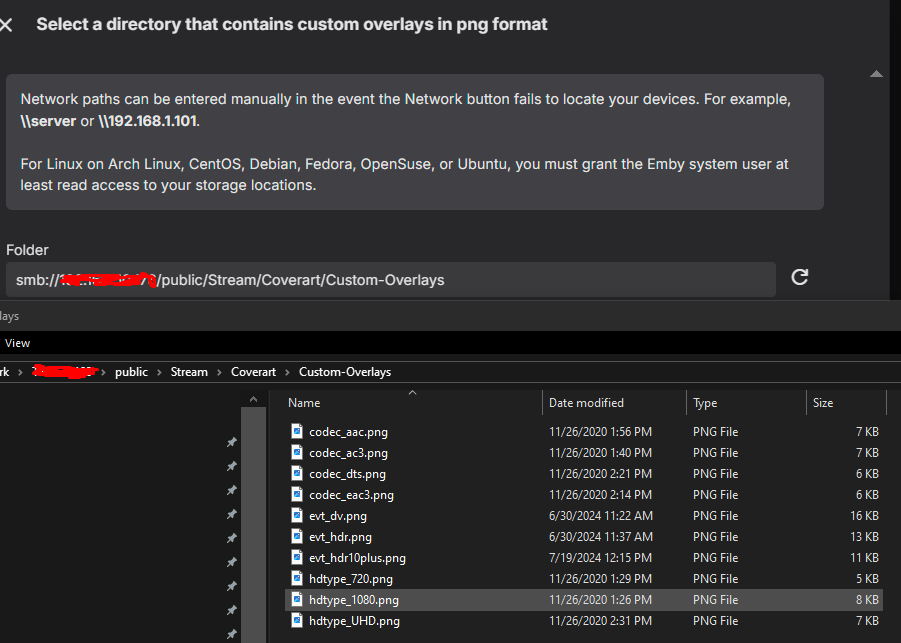Close the overlay directory selection dialog
Viewport: 901px width, 643px height.
pos(6,25)
